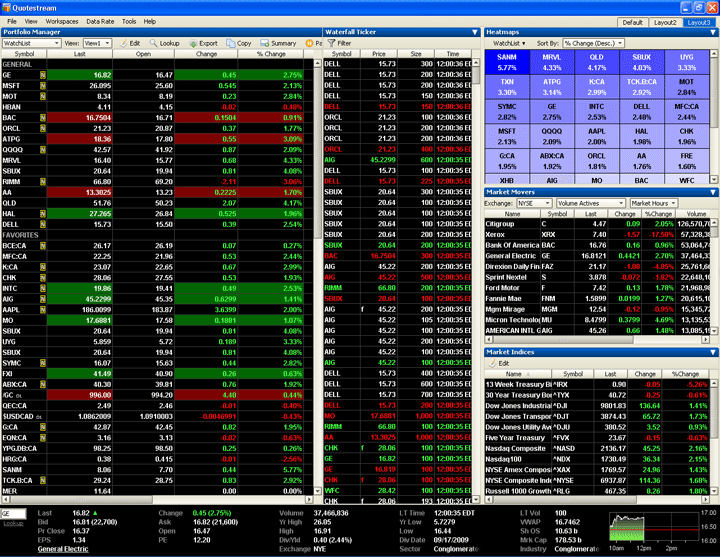
Task: Open the Volume Actives dropdown
Action: [590, 203]
